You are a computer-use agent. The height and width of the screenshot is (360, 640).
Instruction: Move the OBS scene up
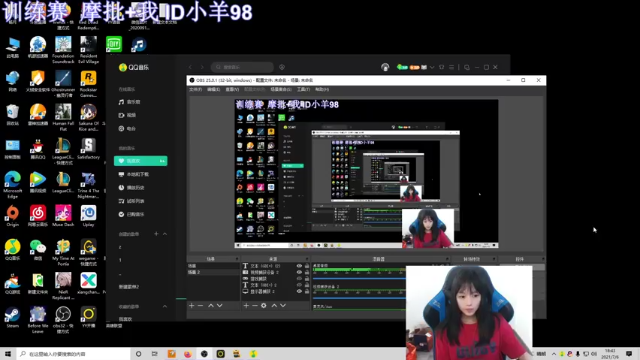[x=211, y=305]
